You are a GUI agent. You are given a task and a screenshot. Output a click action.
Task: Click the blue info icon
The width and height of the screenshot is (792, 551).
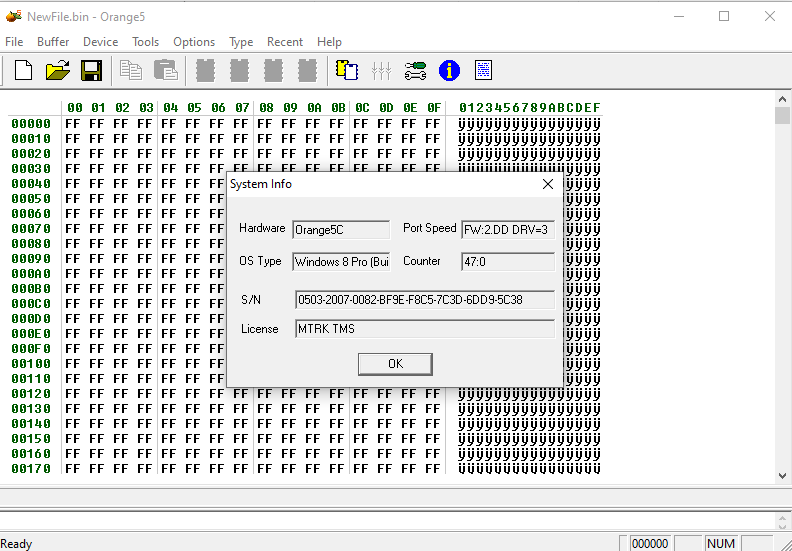(449, 70)
